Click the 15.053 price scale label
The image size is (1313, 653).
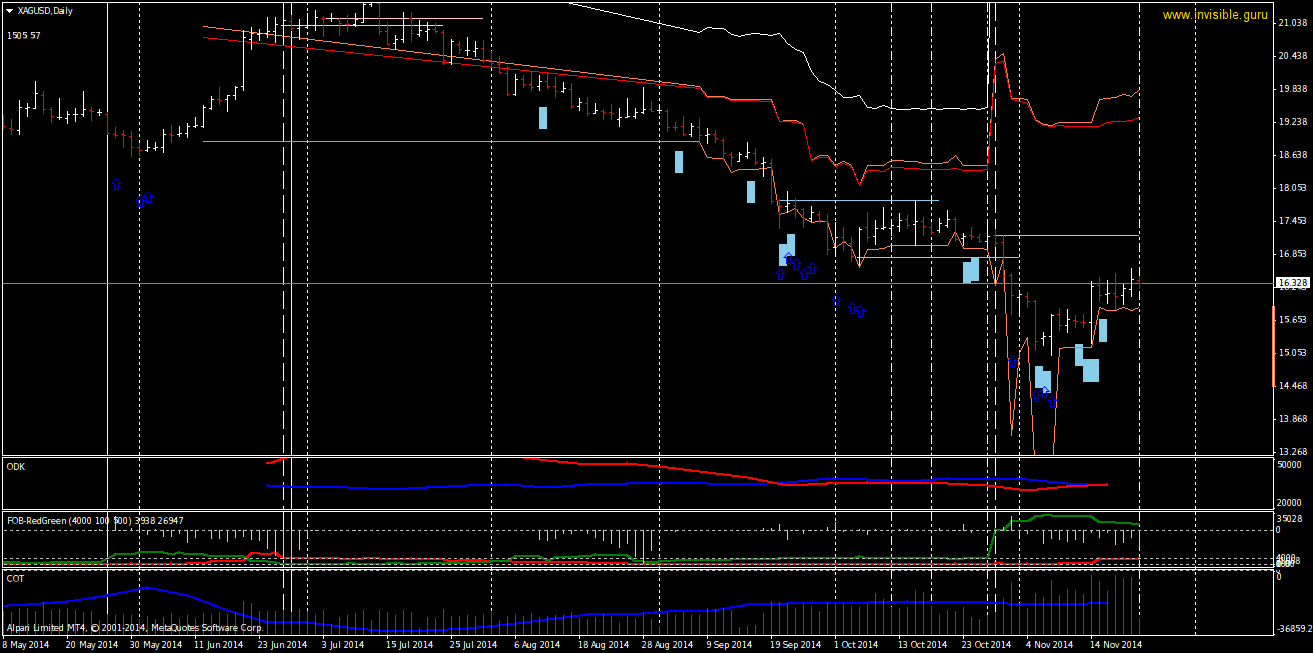pos(1293,353)
